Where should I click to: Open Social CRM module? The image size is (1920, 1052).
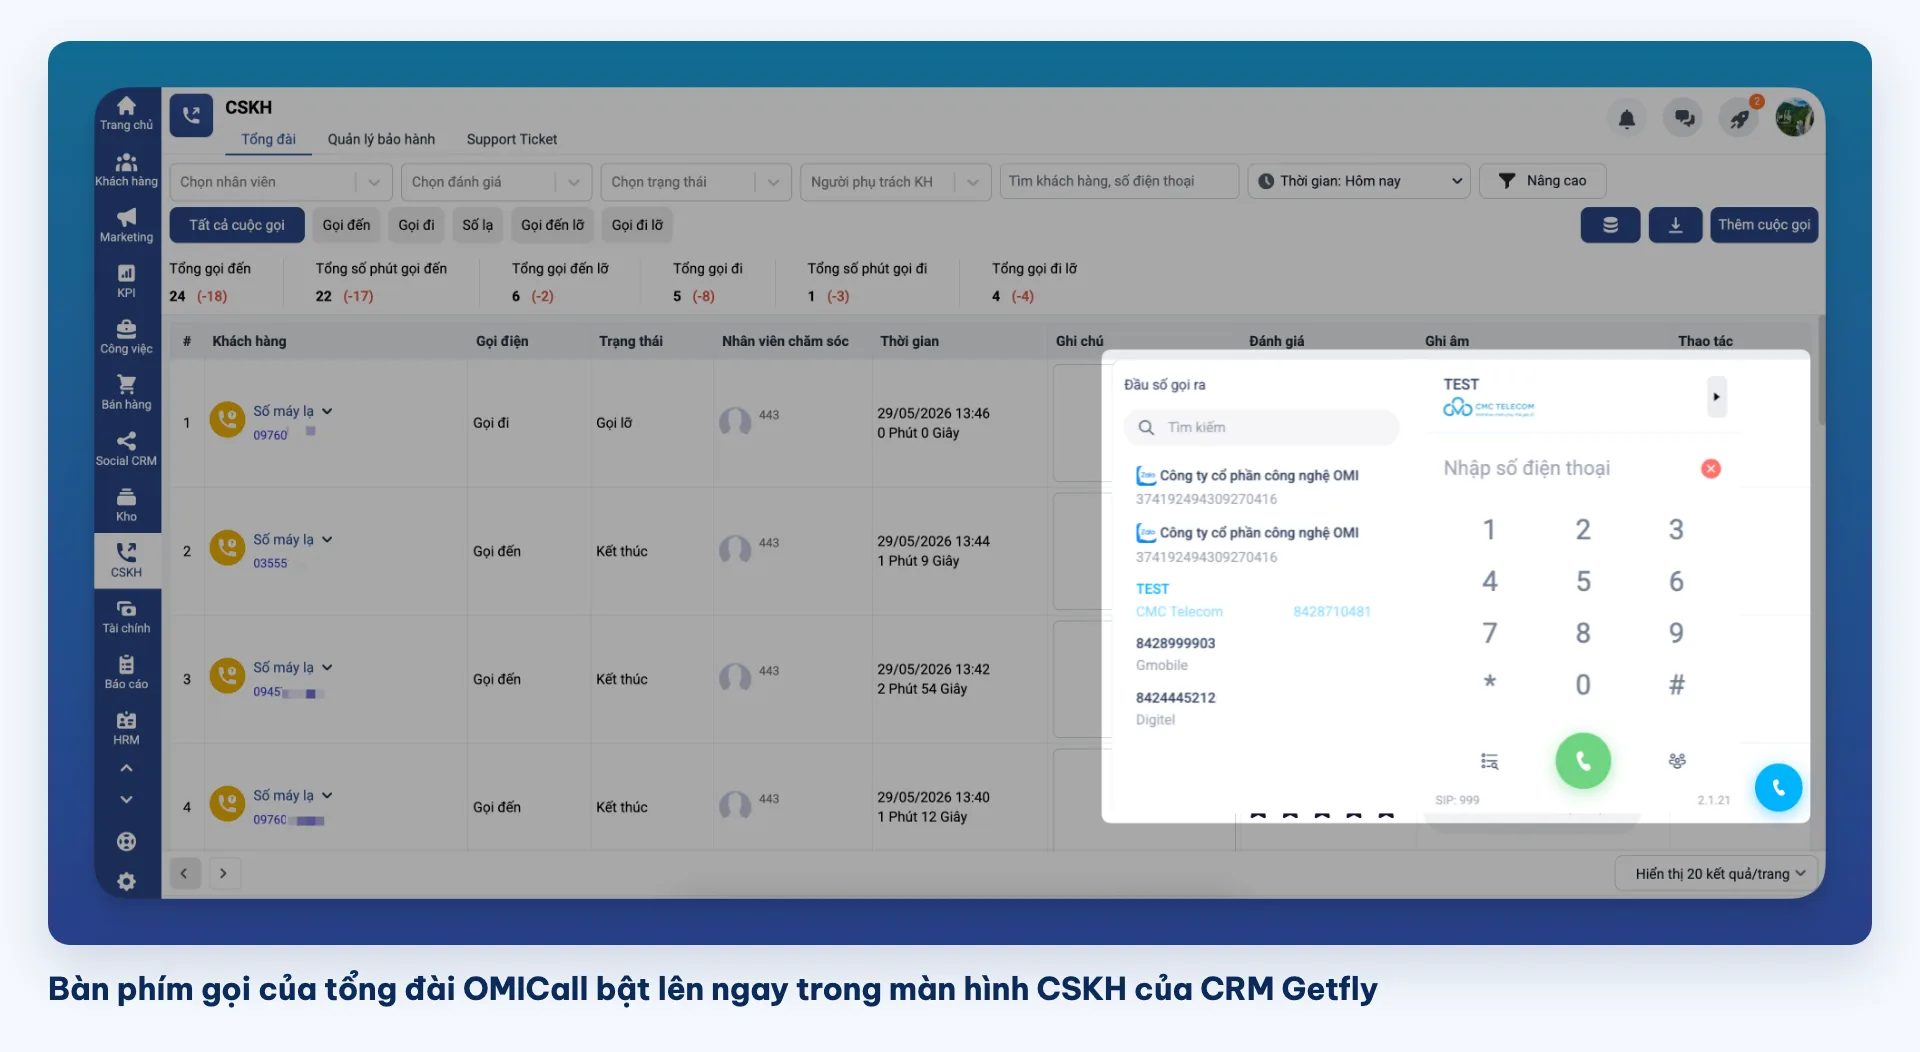click(126, 450)
